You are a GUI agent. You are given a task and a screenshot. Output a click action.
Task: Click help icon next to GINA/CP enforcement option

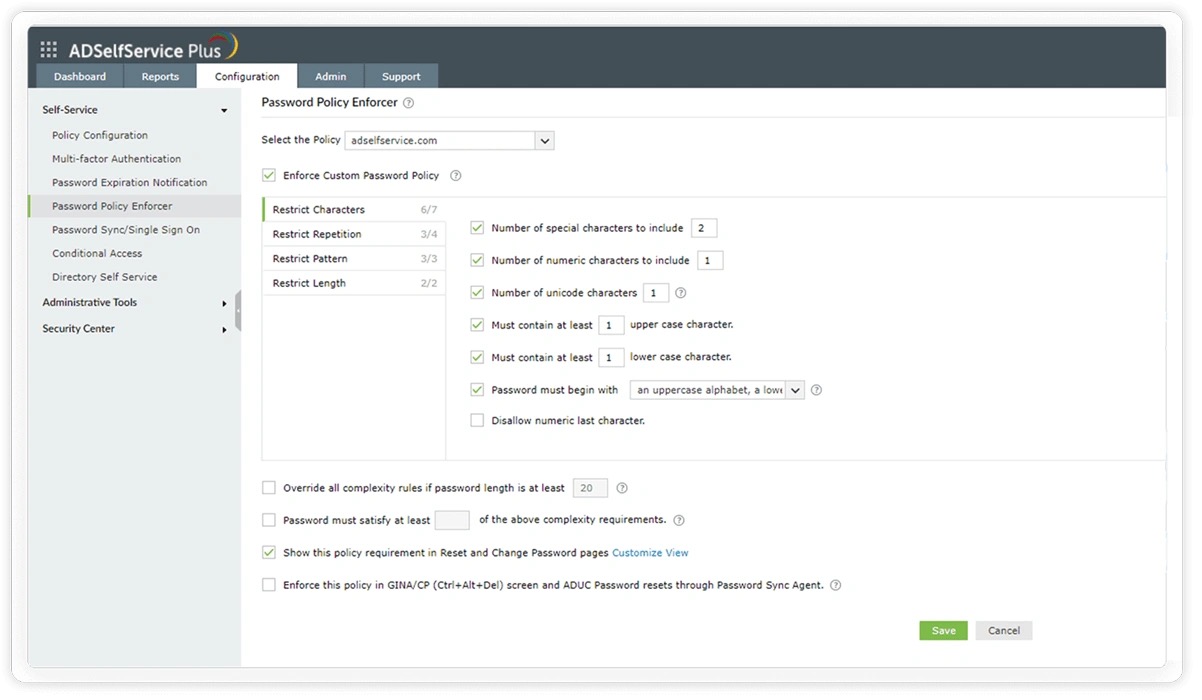(836, 585)
